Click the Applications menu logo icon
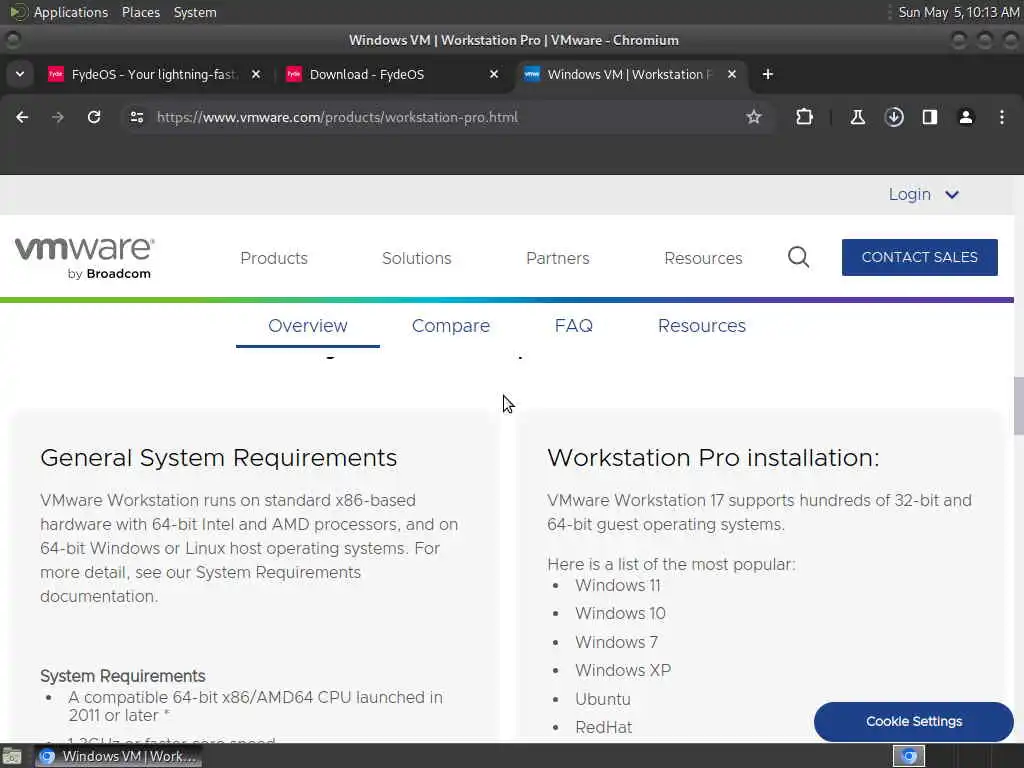Screen dimensions: 1024x768 pos(18,12)
